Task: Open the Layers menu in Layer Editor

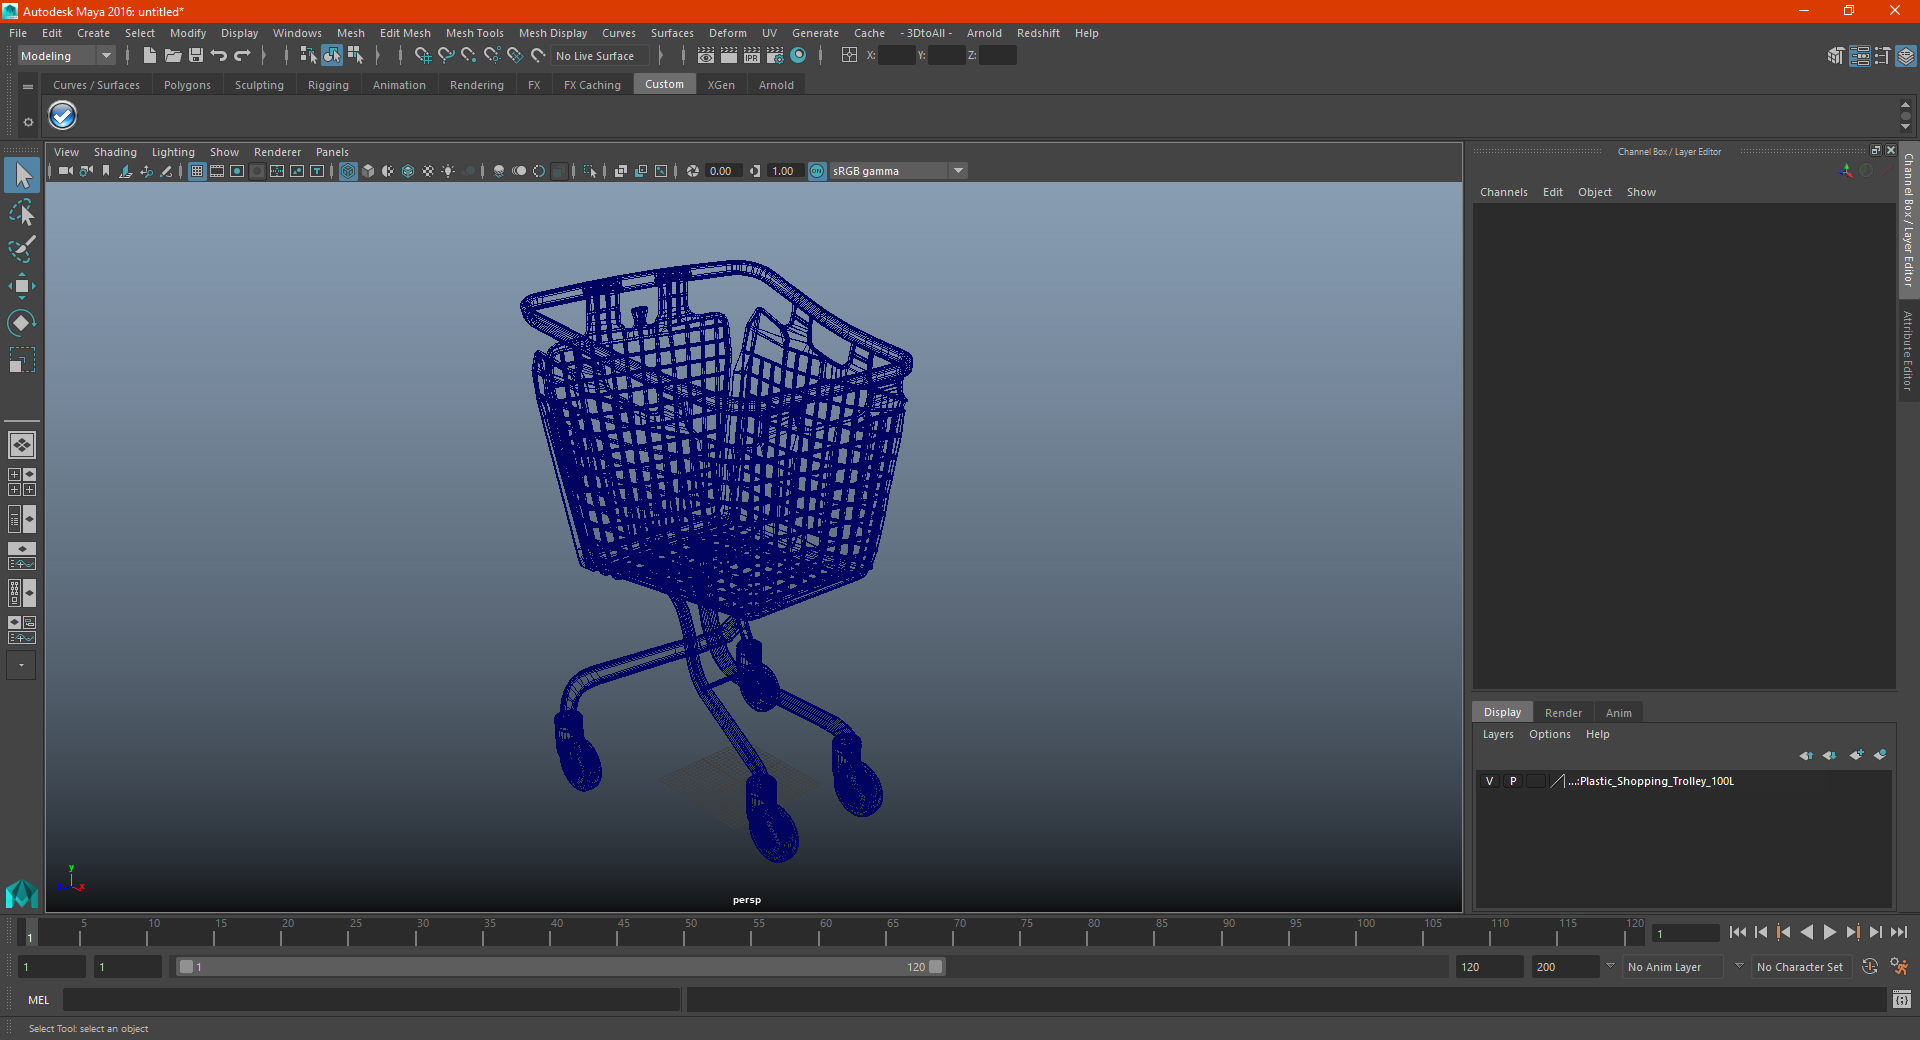Action: click(x=1497, y=734)
